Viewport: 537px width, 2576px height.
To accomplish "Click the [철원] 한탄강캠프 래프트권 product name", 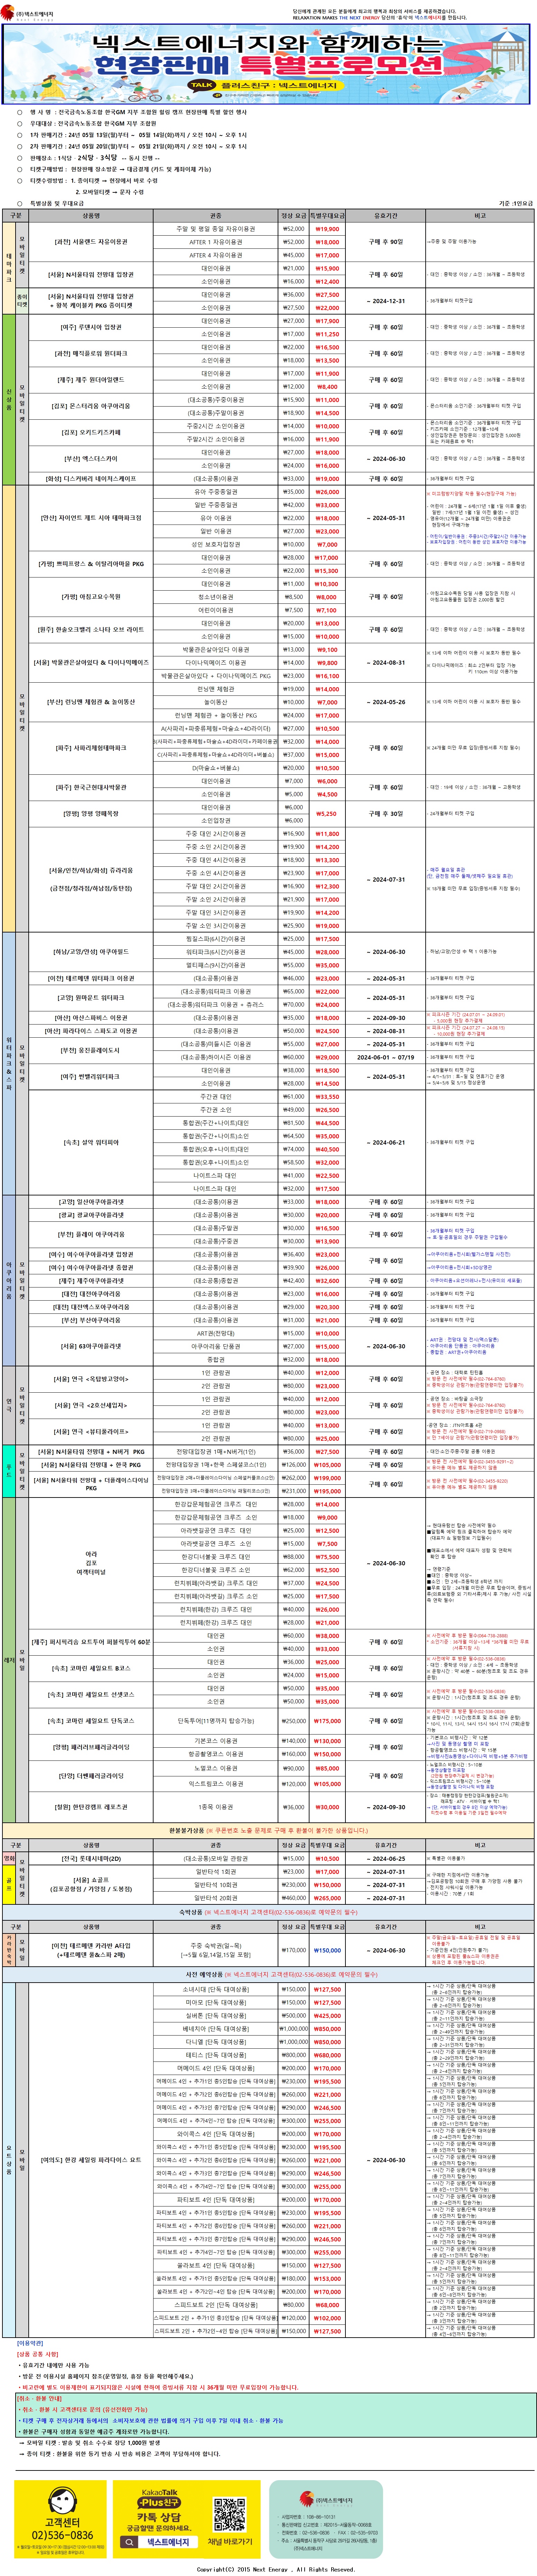I will tap(91, 1807).
